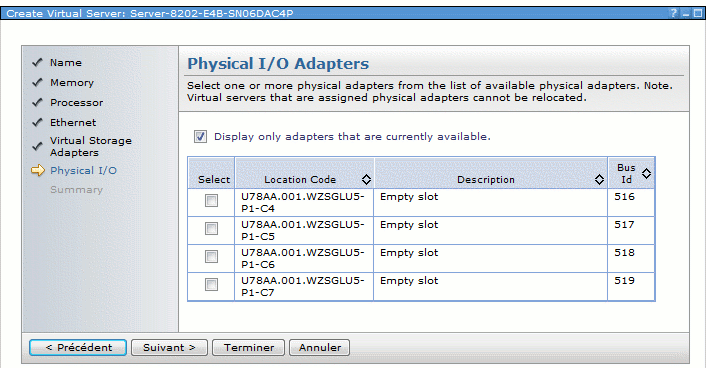The width and height of the screenshot is (706, 368).
Task: Click Bus Id value 517
Action: click(x=625, y=225)
